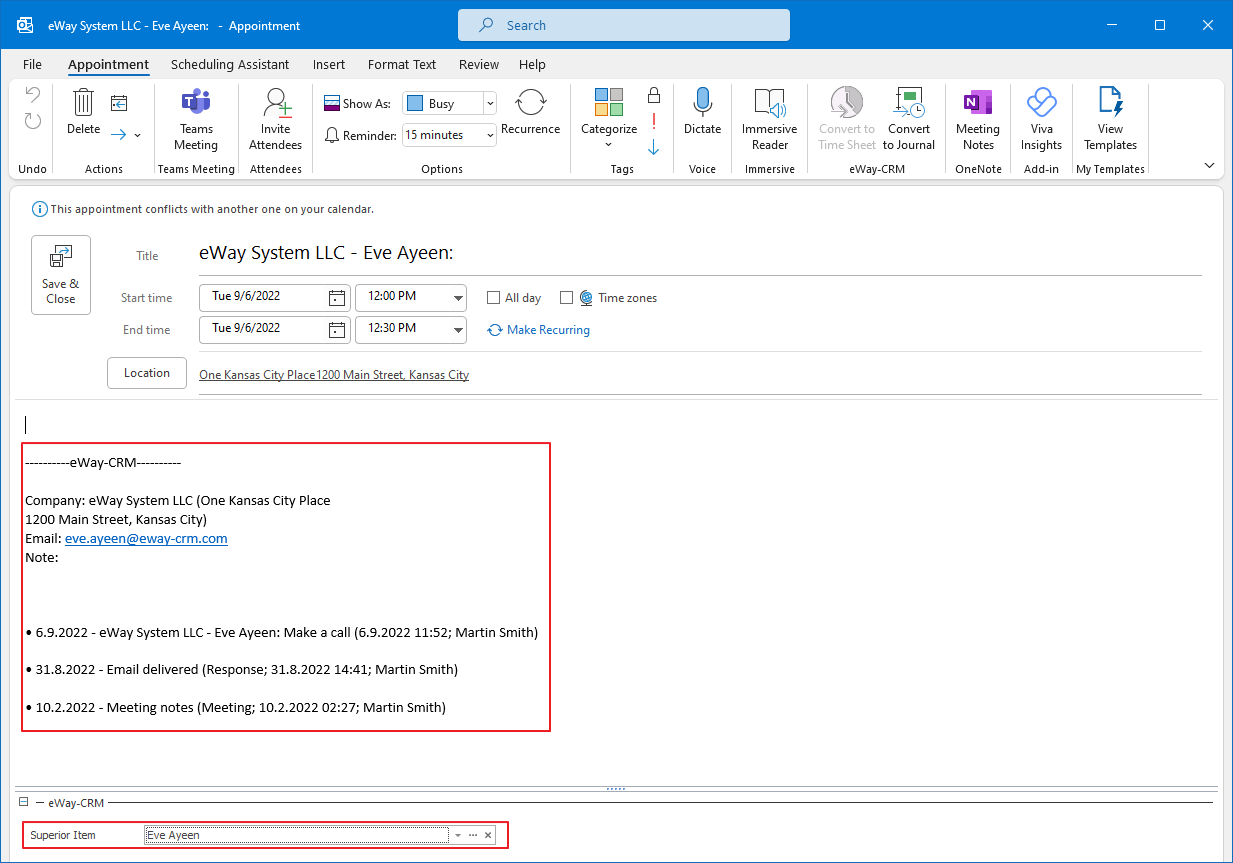
Task: Collapse the ribbon with the chevron
Action: (x=1209, y=165)
